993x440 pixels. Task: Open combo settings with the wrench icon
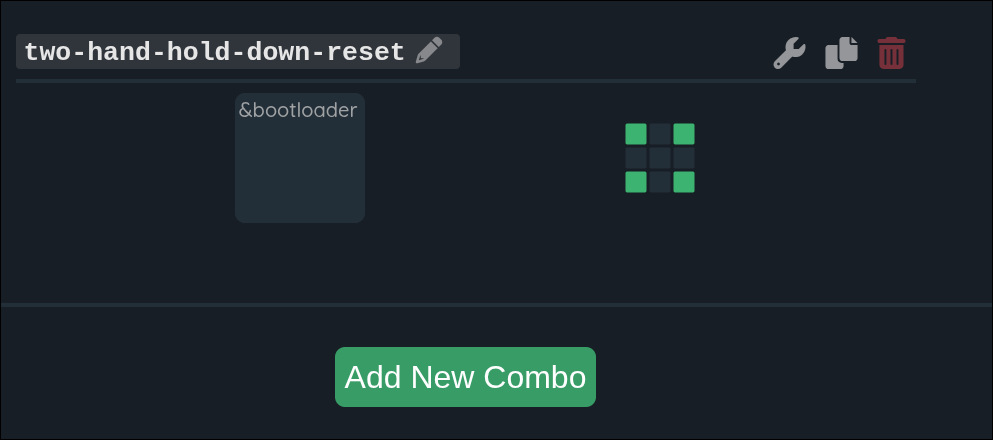pyautogui.click(x=789, y=53)
